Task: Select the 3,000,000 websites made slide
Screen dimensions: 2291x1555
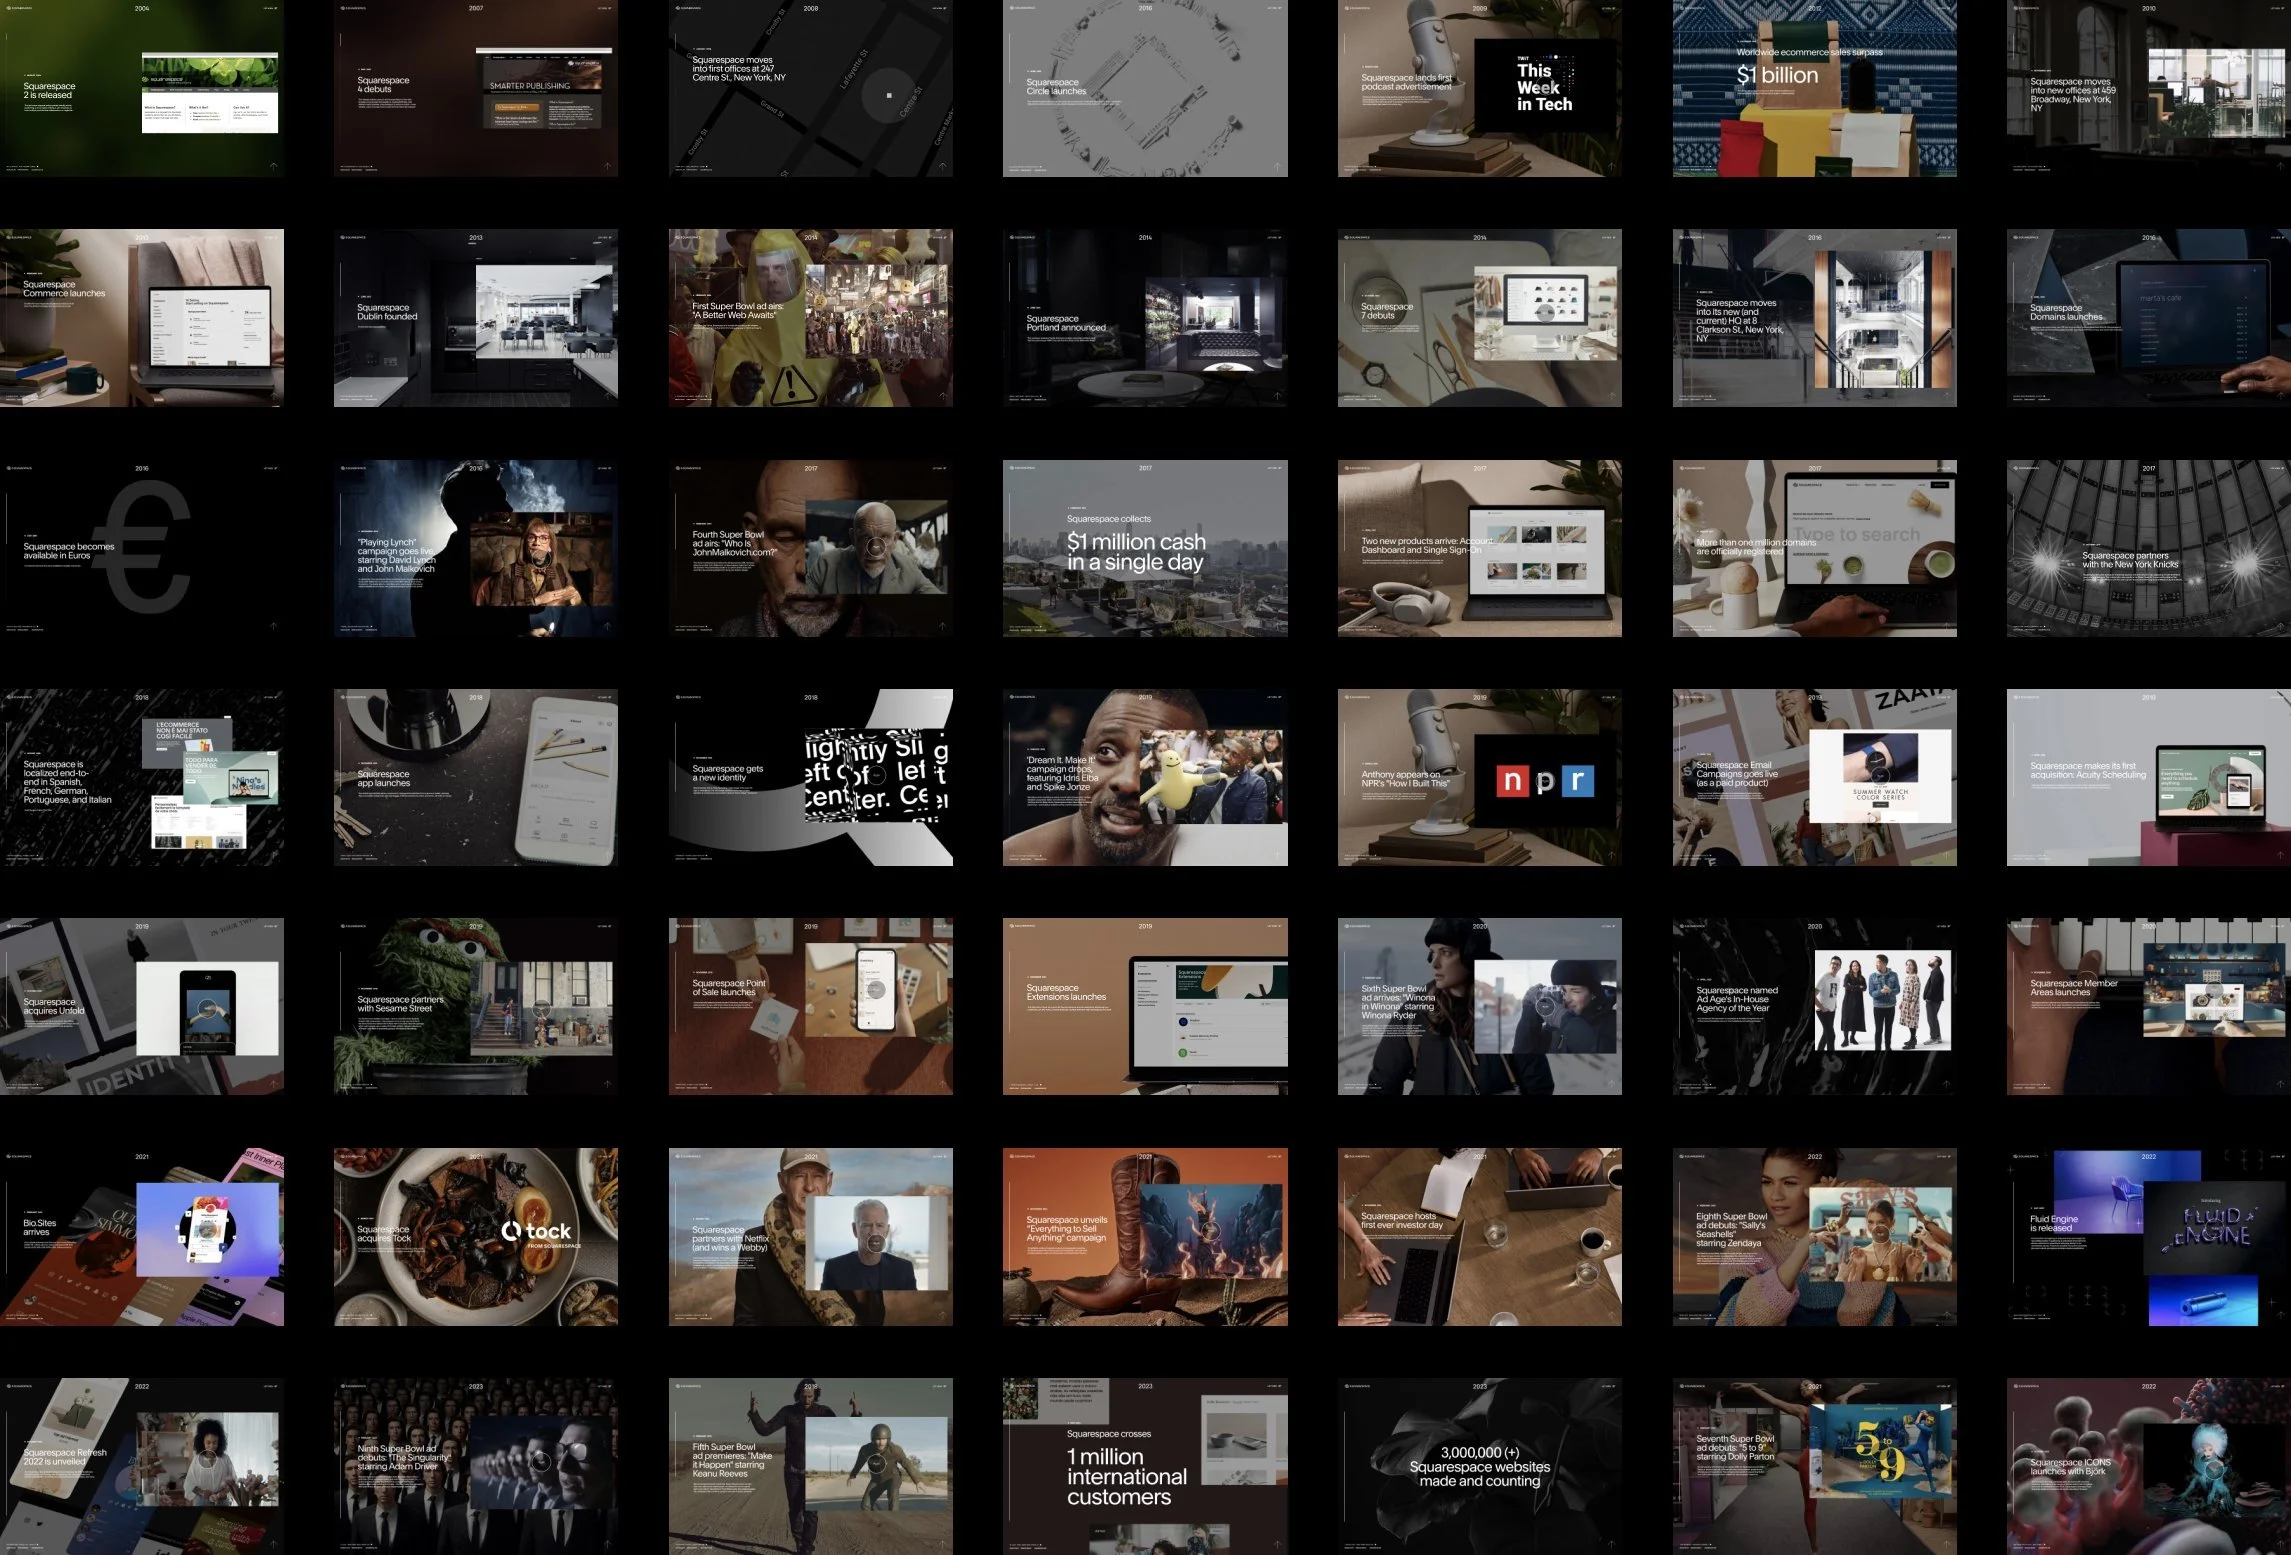Action: click(x=1480, y=1466)
